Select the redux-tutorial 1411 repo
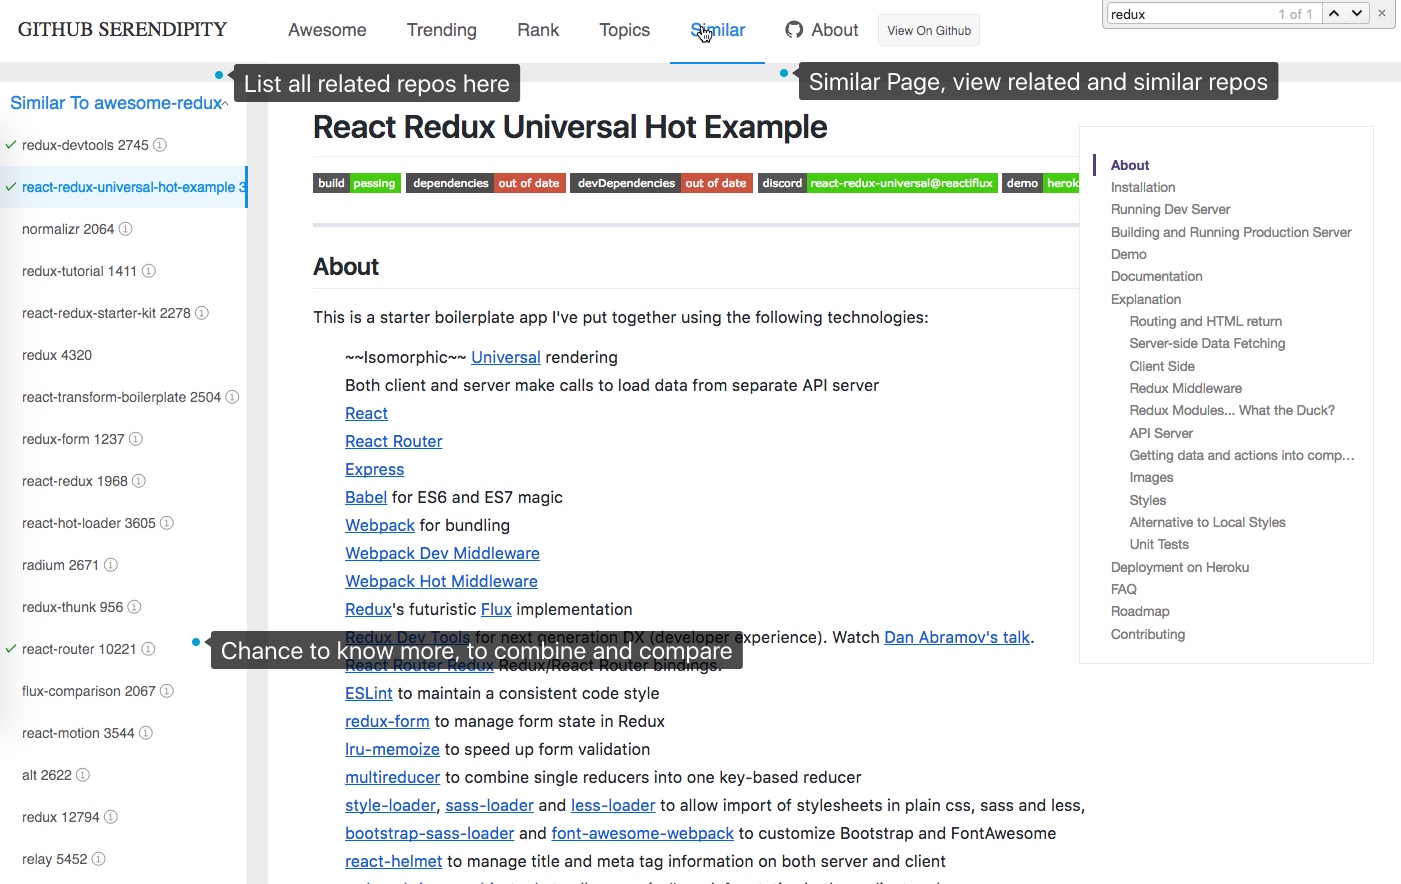 click(79, 271)
